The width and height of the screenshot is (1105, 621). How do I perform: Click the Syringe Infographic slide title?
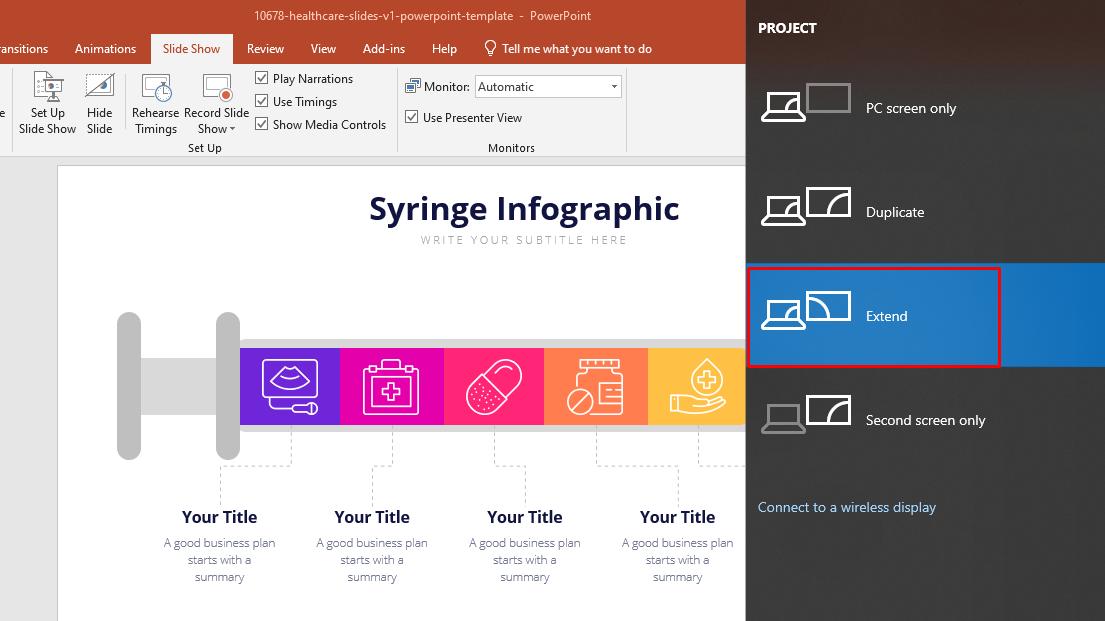tap(524, 209)
